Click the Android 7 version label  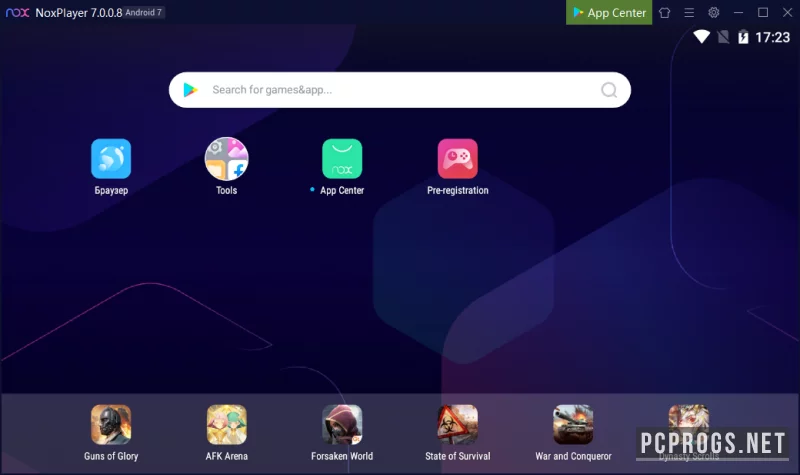tap(143, 12)
